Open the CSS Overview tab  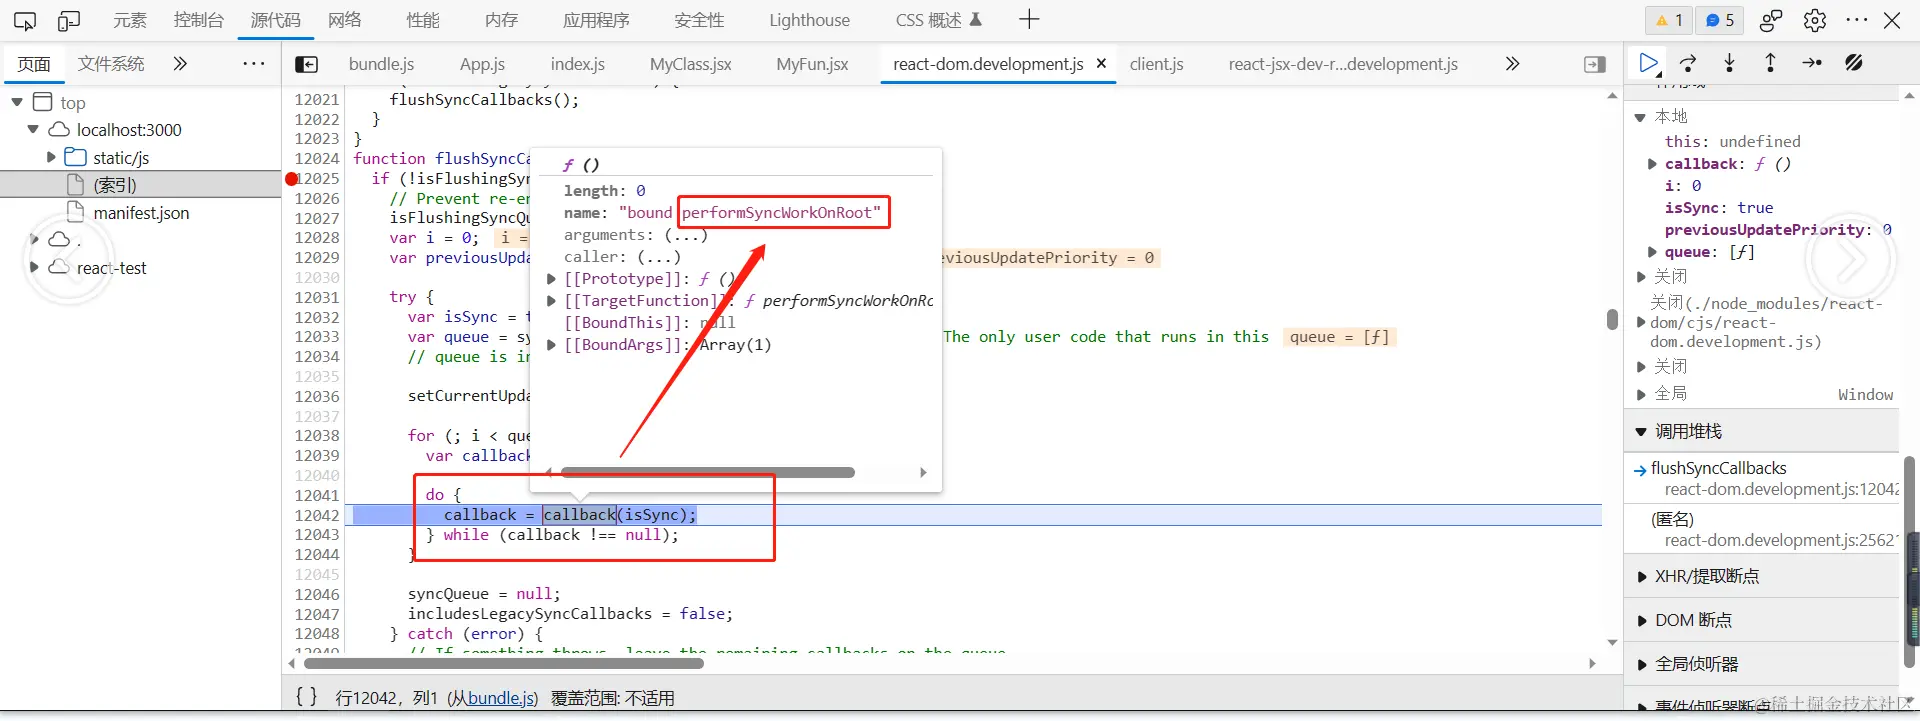coord(938,20)
